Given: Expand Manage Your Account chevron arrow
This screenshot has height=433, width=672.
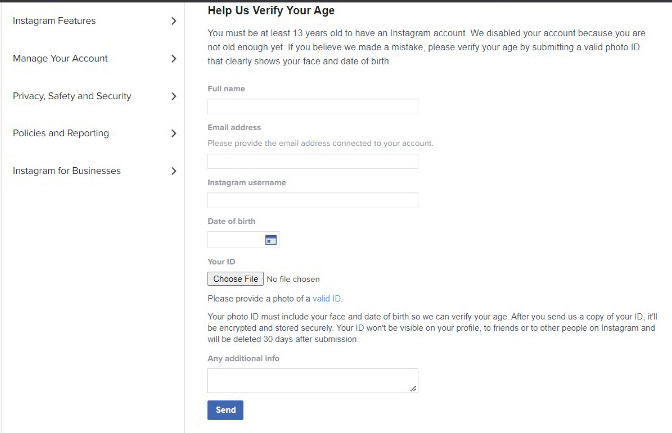Looking at the screenshot, I should [174, 59].
